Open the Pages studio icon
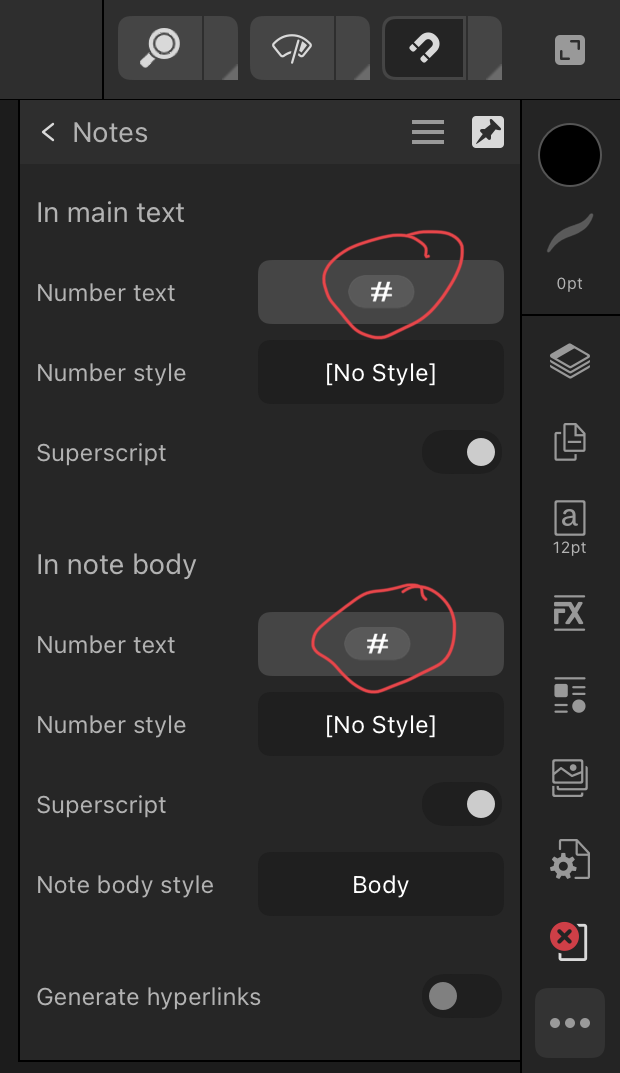The width and height of the screenshot is (620, 1073). (x=569, y=441)
